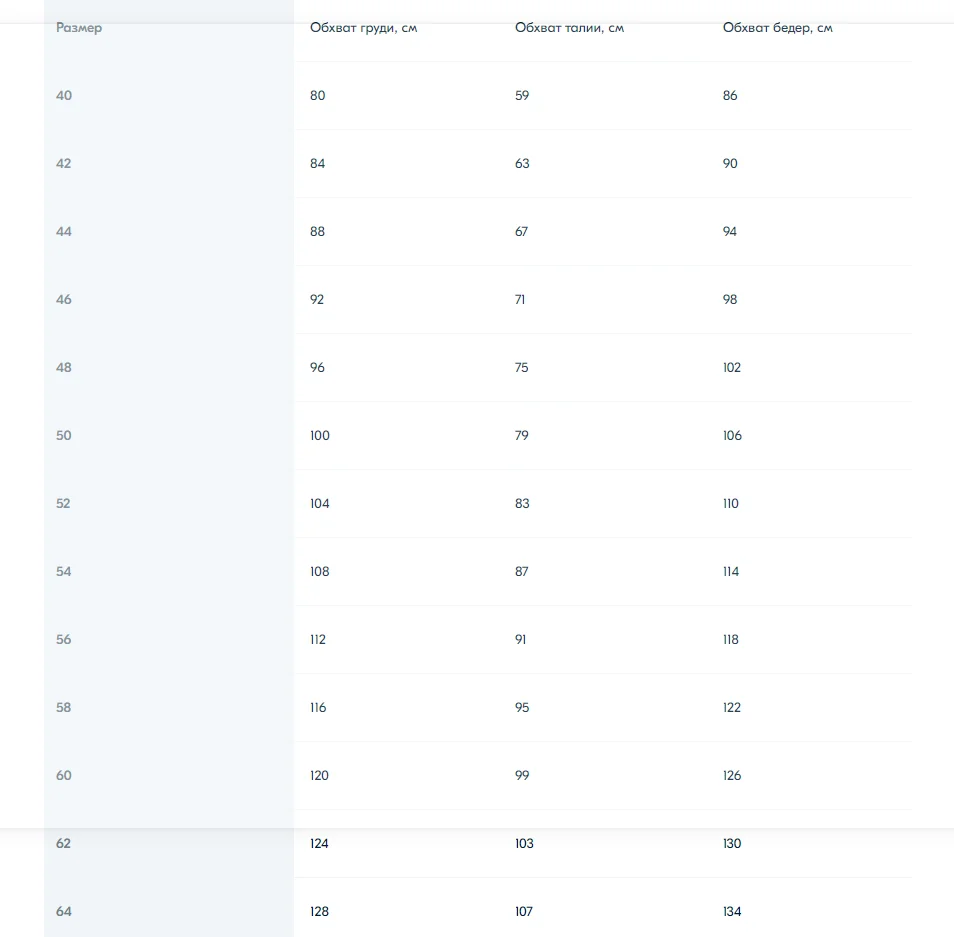Click chest value 100 in size 50 row
Screen dimensions: 954x937
tap(320, 436)
